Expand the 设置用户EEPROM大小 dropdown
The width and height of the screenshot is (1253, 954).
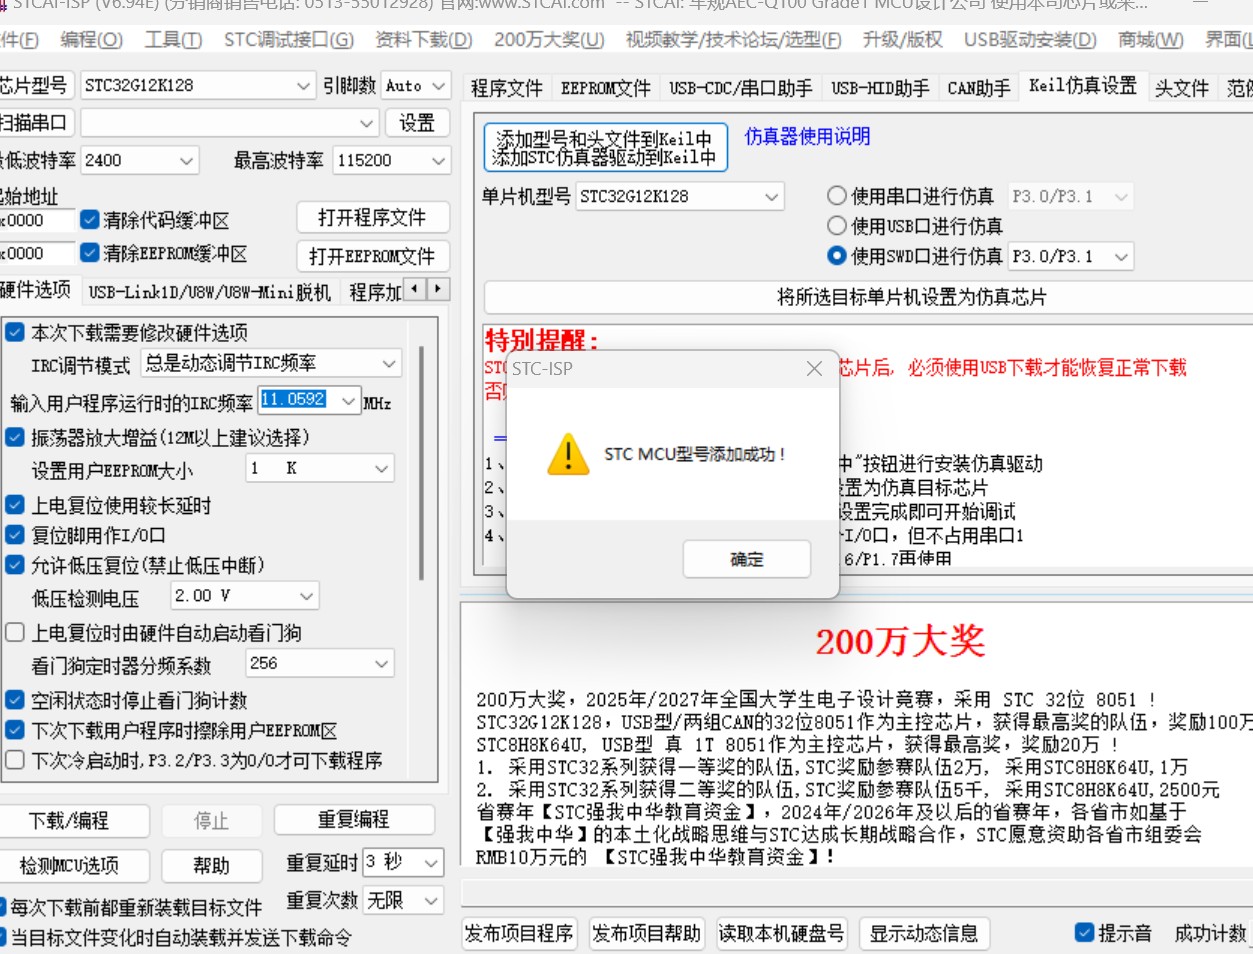click(x=381, y=468)
